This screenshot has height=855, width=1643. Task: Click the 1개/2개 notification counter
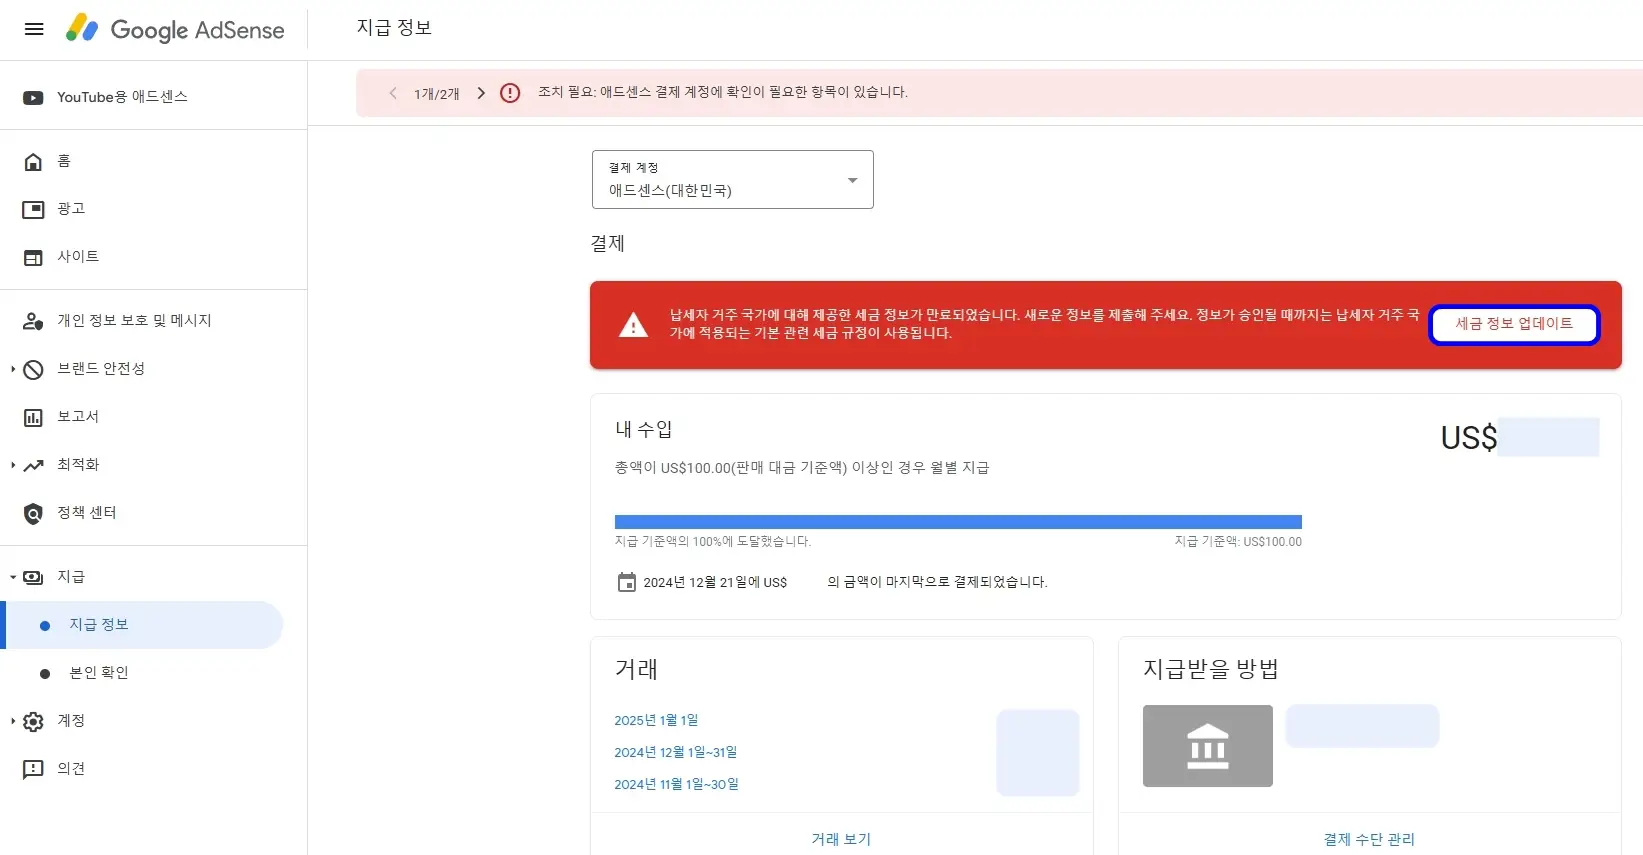437,94
